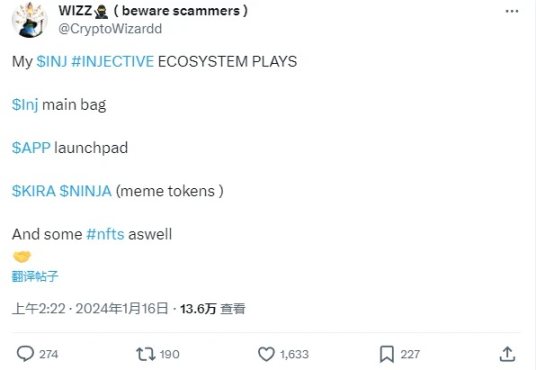Click the reply speech bubble icon
The width and height of the screenshot is (536, 370).
[25, 354]
